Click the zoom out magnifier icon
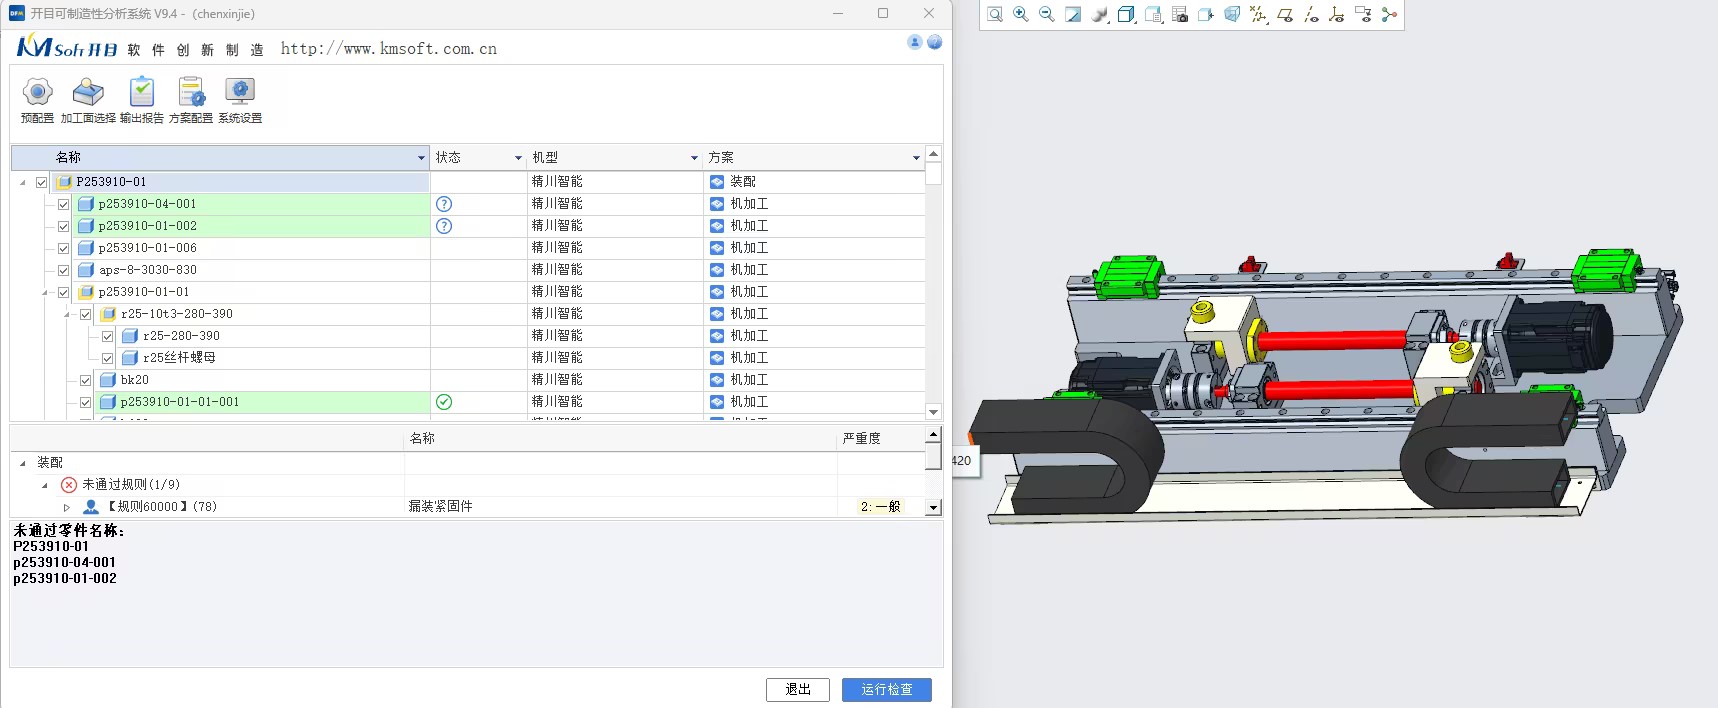This screenshot has height=708, width=1718. pos(1047,14)
